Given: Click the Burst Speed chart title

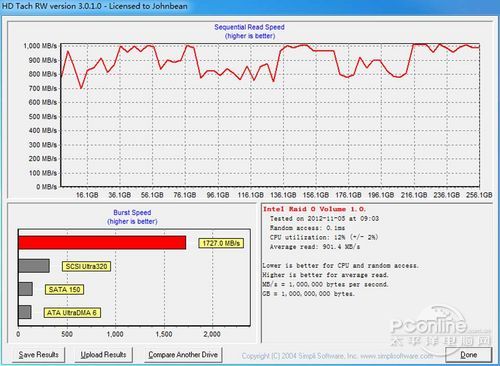Looking at the screenshot, I should 132,213.
